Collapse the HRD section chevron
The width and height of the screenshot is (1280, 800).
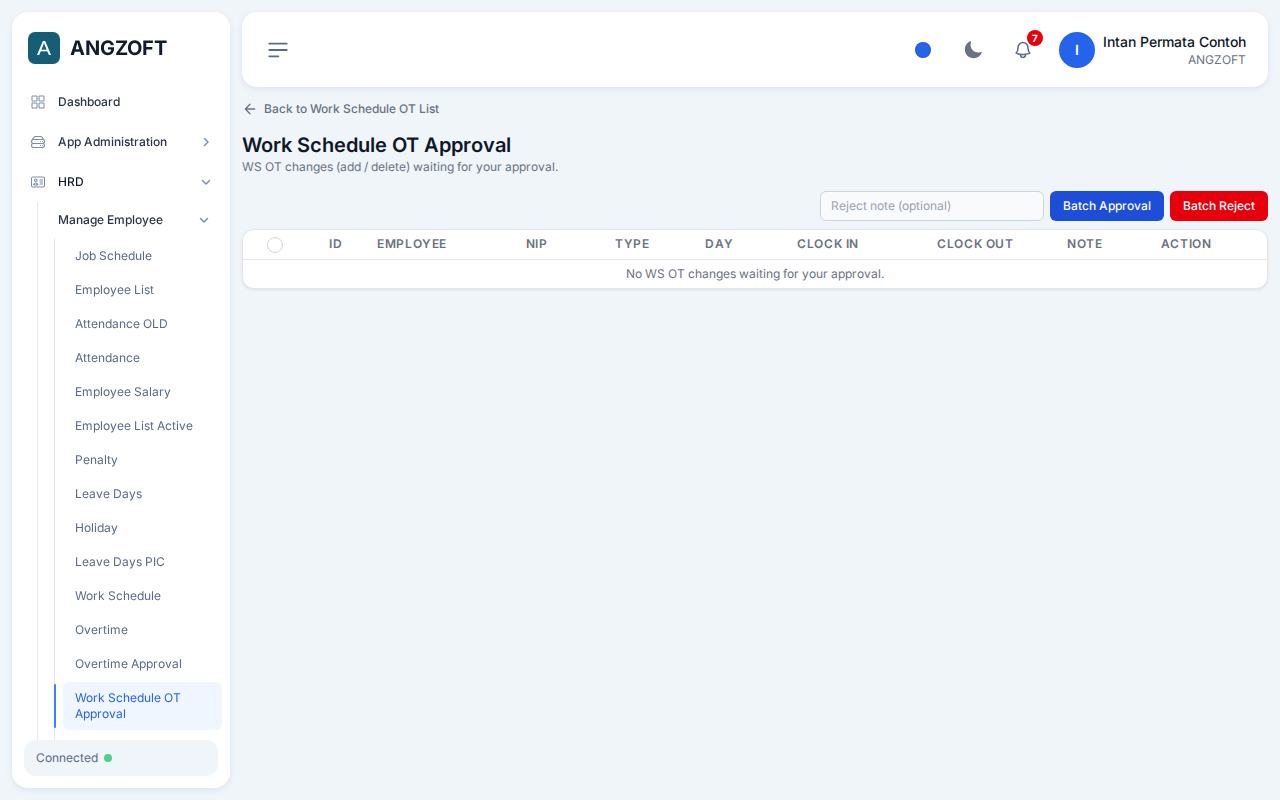pyautogui.click(x=206, y=182)
